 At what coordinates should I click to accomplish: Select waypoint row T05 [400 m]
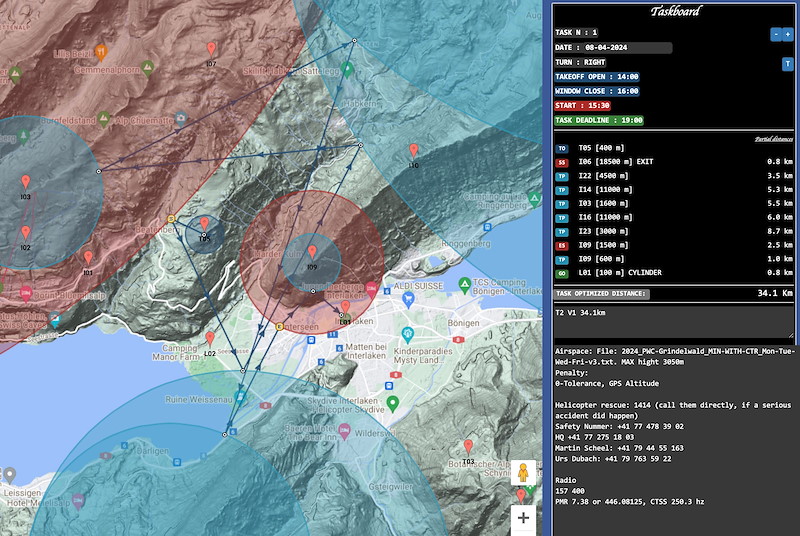pyautogui.click(x=673, y=148)
